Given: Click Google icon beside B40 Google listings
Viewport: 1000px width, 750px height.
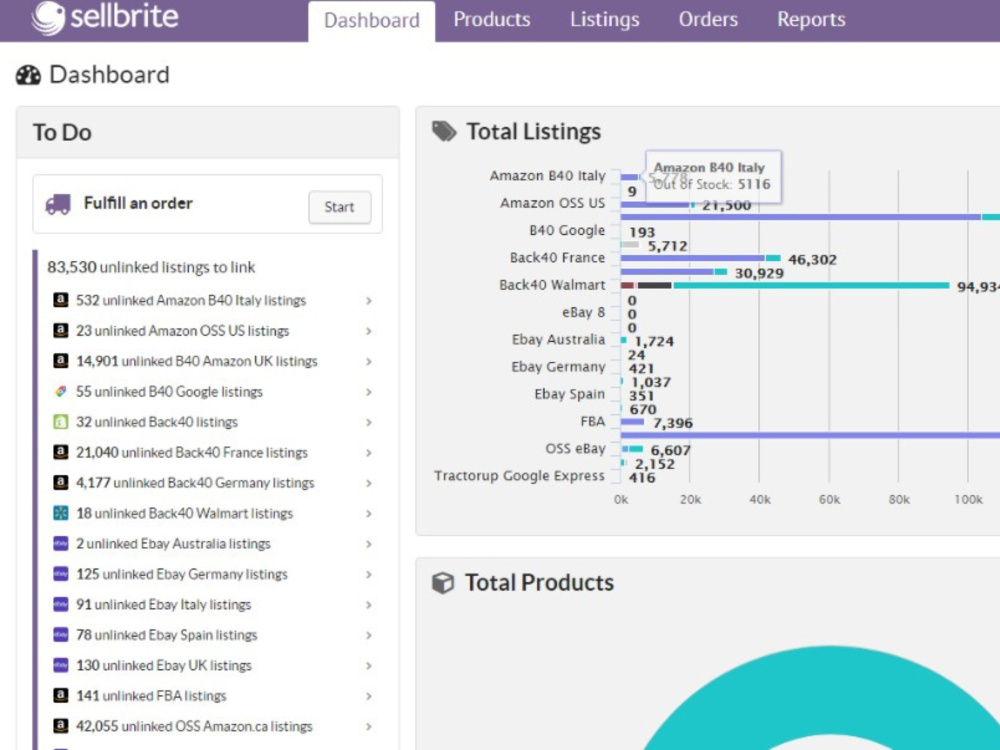Looking at the screenshot, I should click(x=61, y=392).
